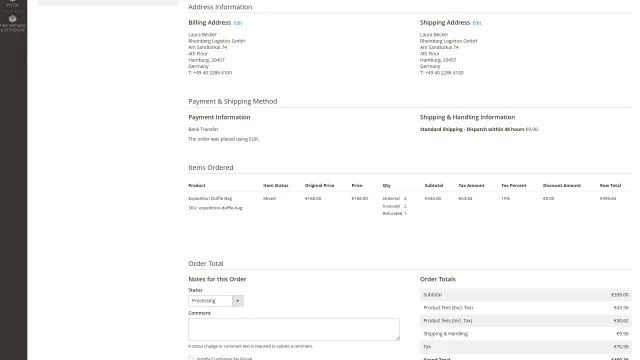Tick the Notify Customer by Email checkbox

[191, 359]
